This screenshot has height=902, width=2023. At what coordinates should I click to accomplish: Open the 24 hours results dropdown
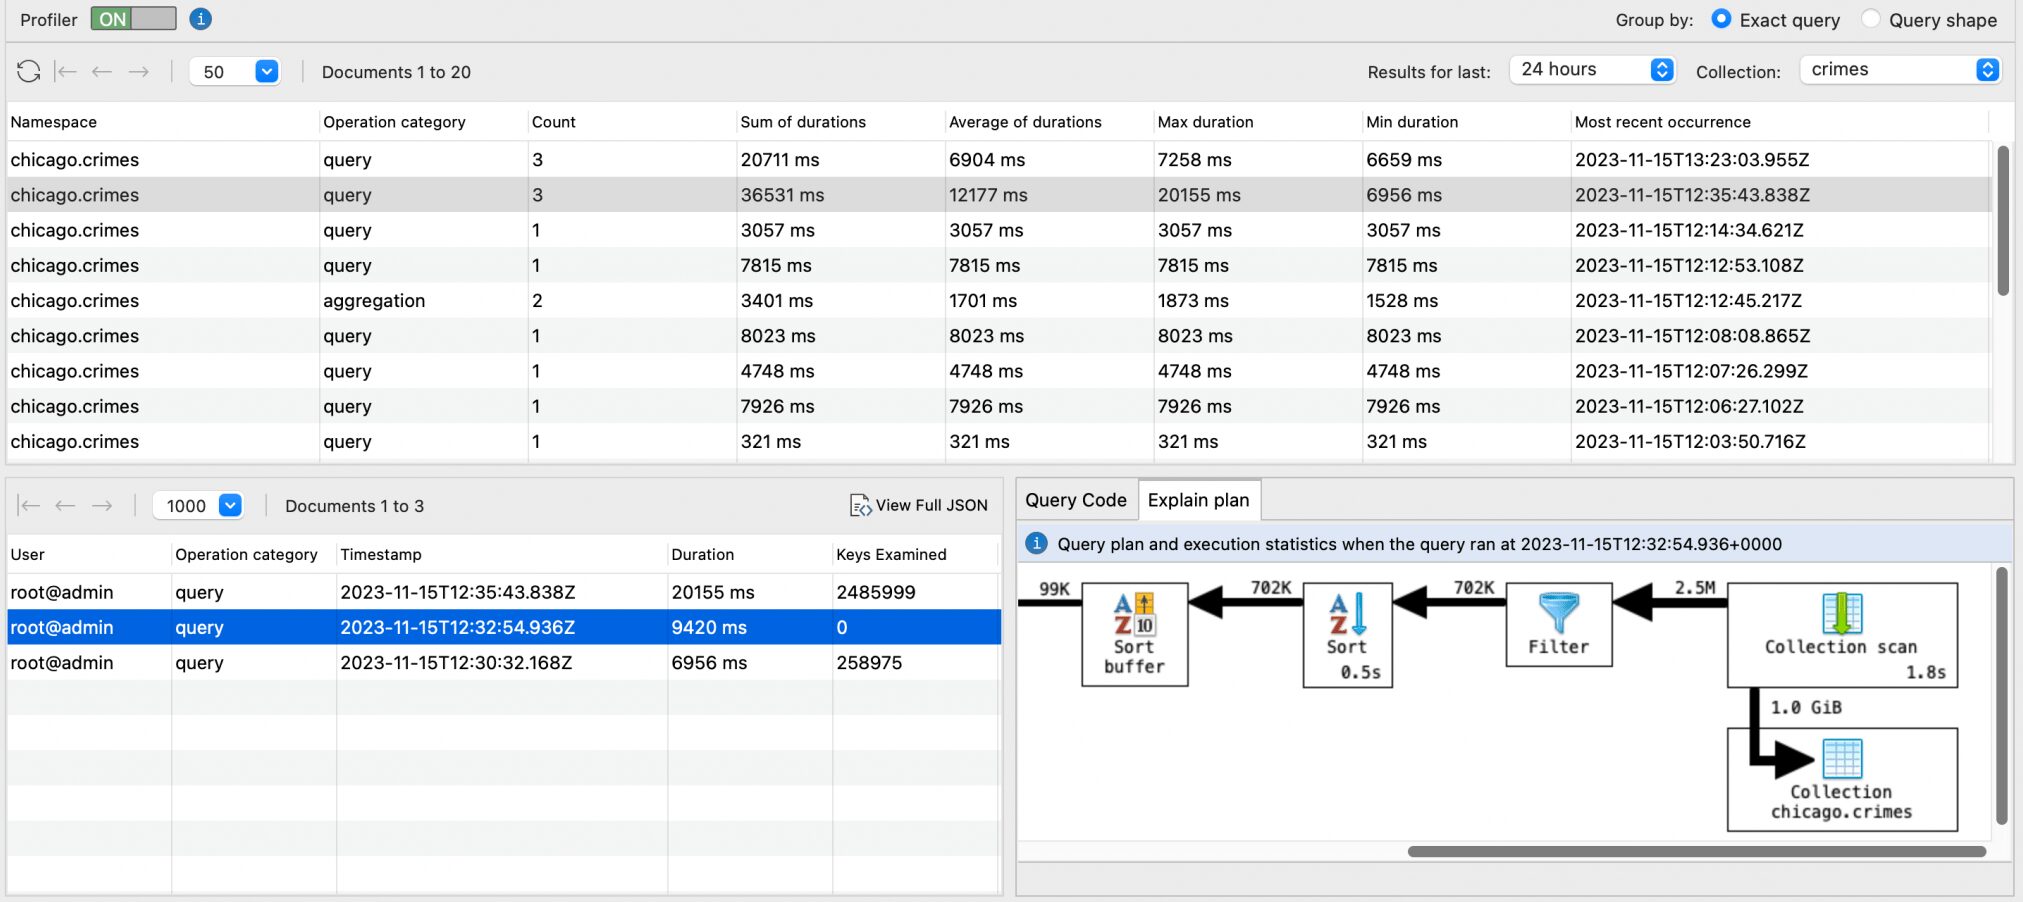(1592, 70)
